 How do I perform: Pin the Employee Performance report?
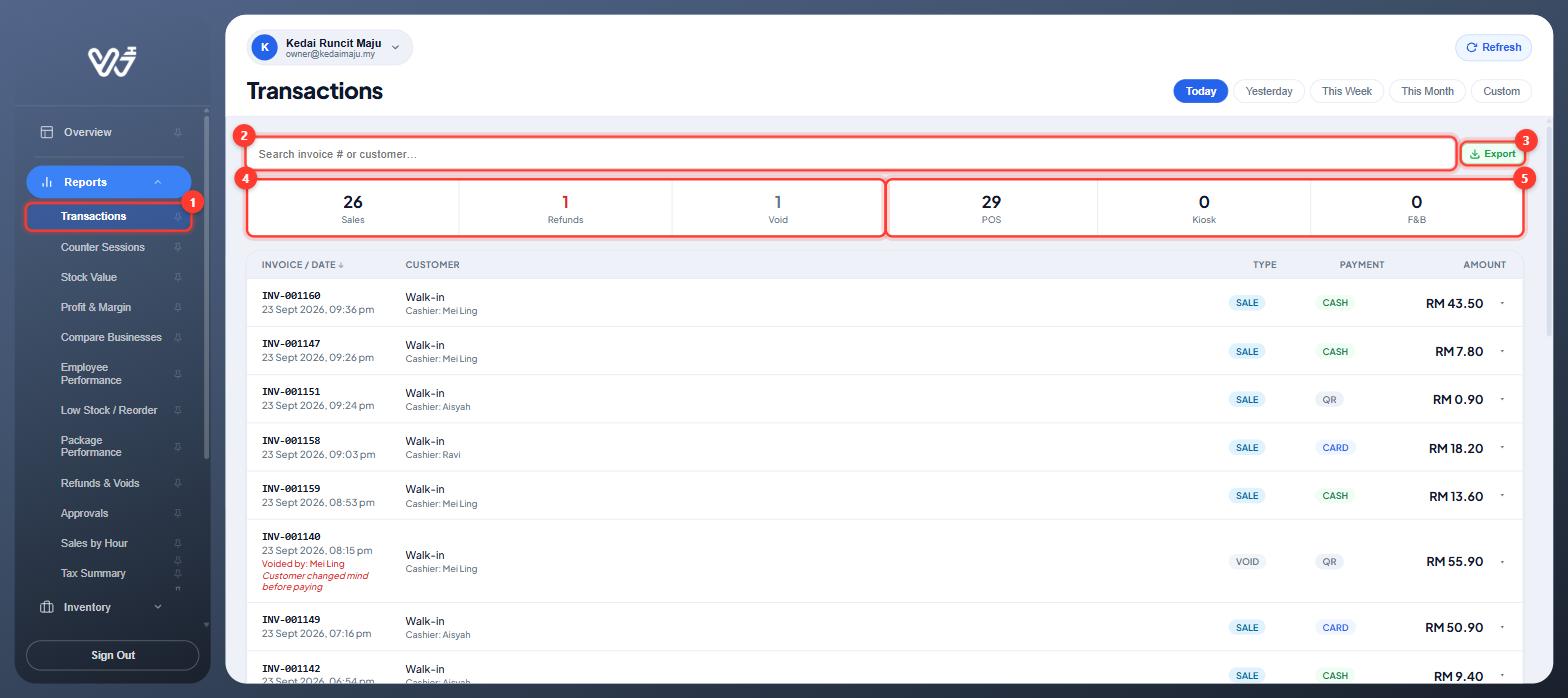178,374
